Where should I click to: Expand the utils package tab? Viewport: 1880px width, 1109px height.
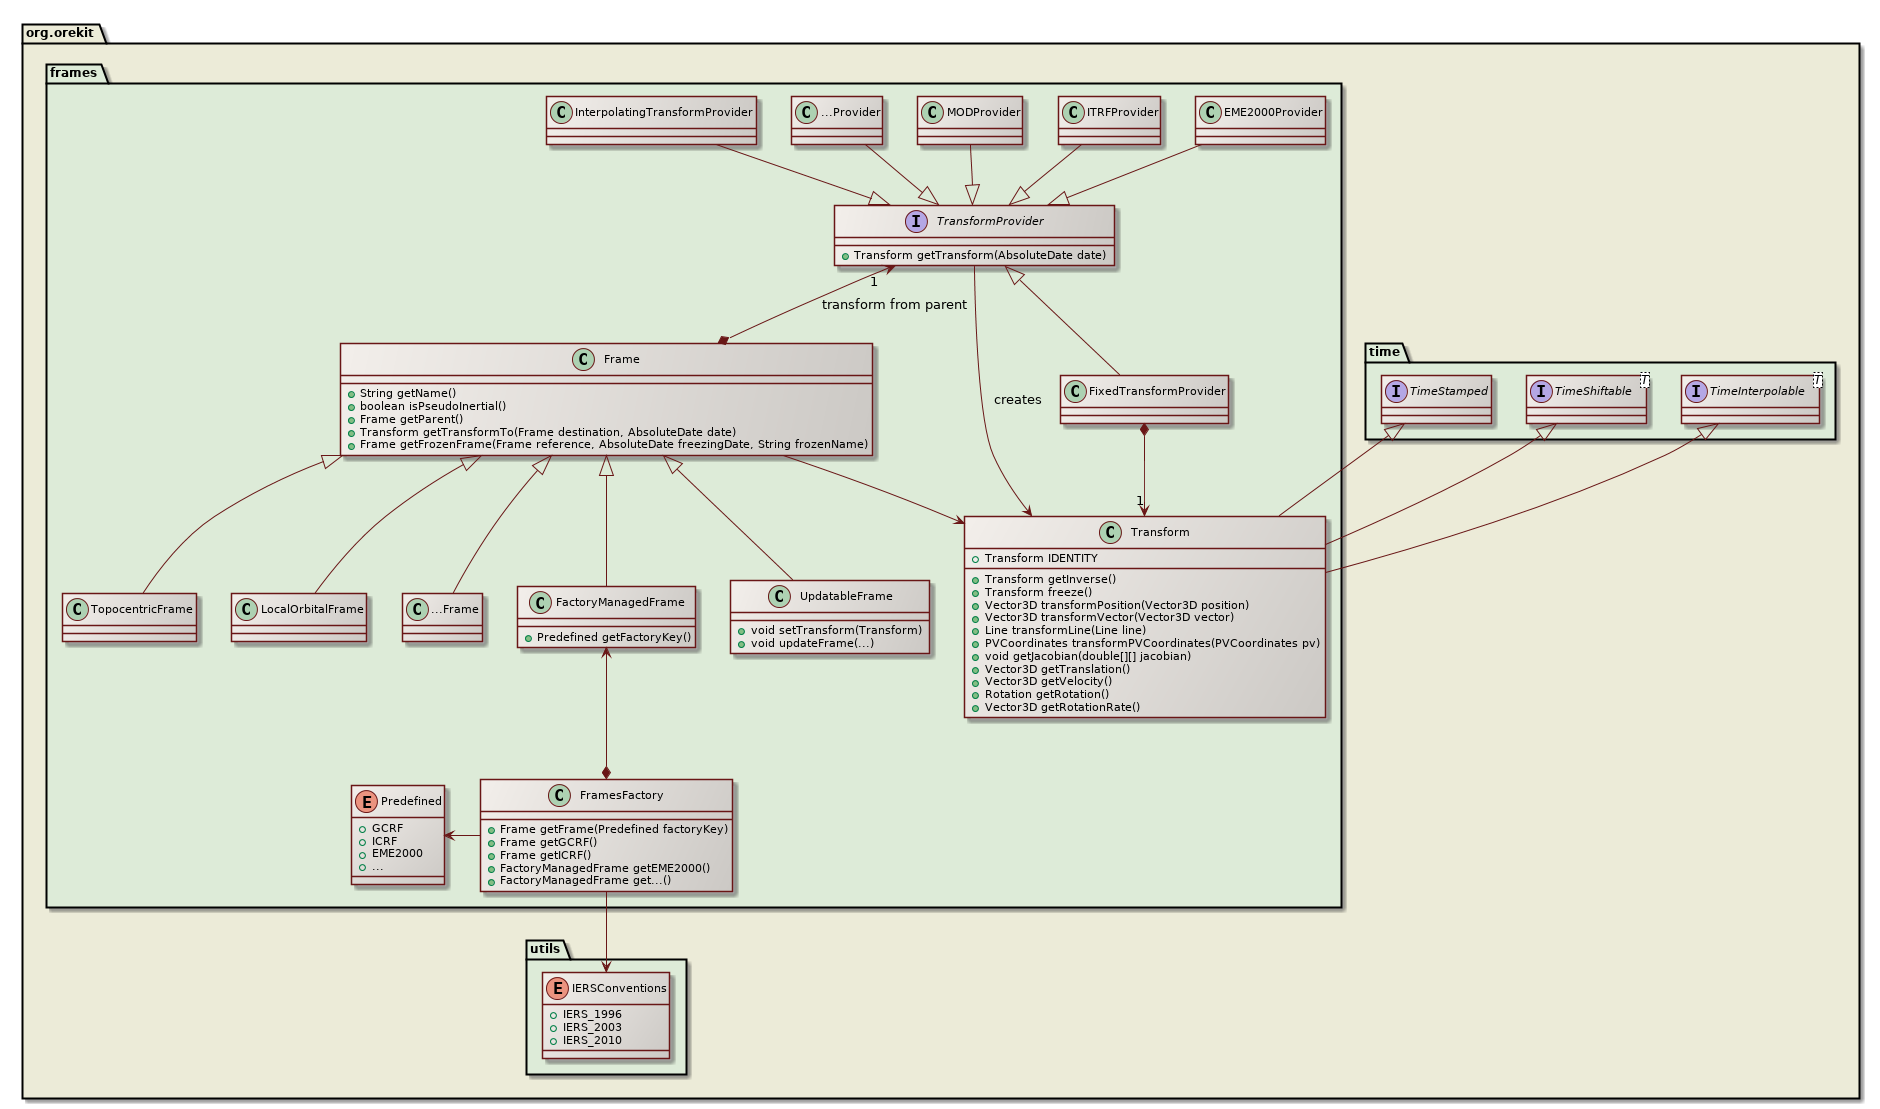click(x=546, y=947)
